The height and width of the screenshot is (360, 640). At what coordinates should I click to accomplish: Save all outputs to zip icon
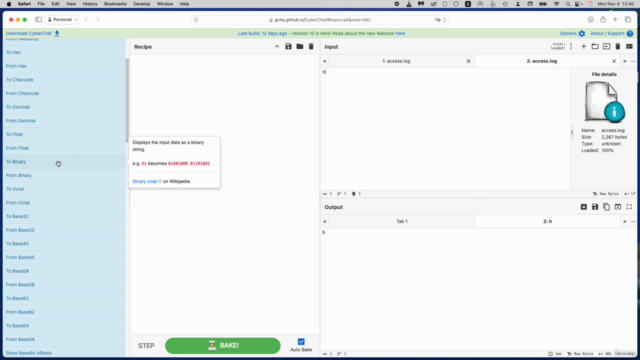584,207
